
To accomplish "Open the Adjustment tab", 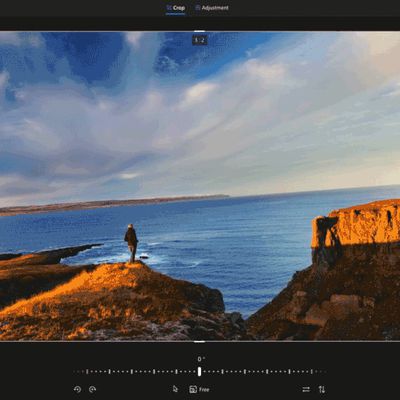I will [212, 8].
